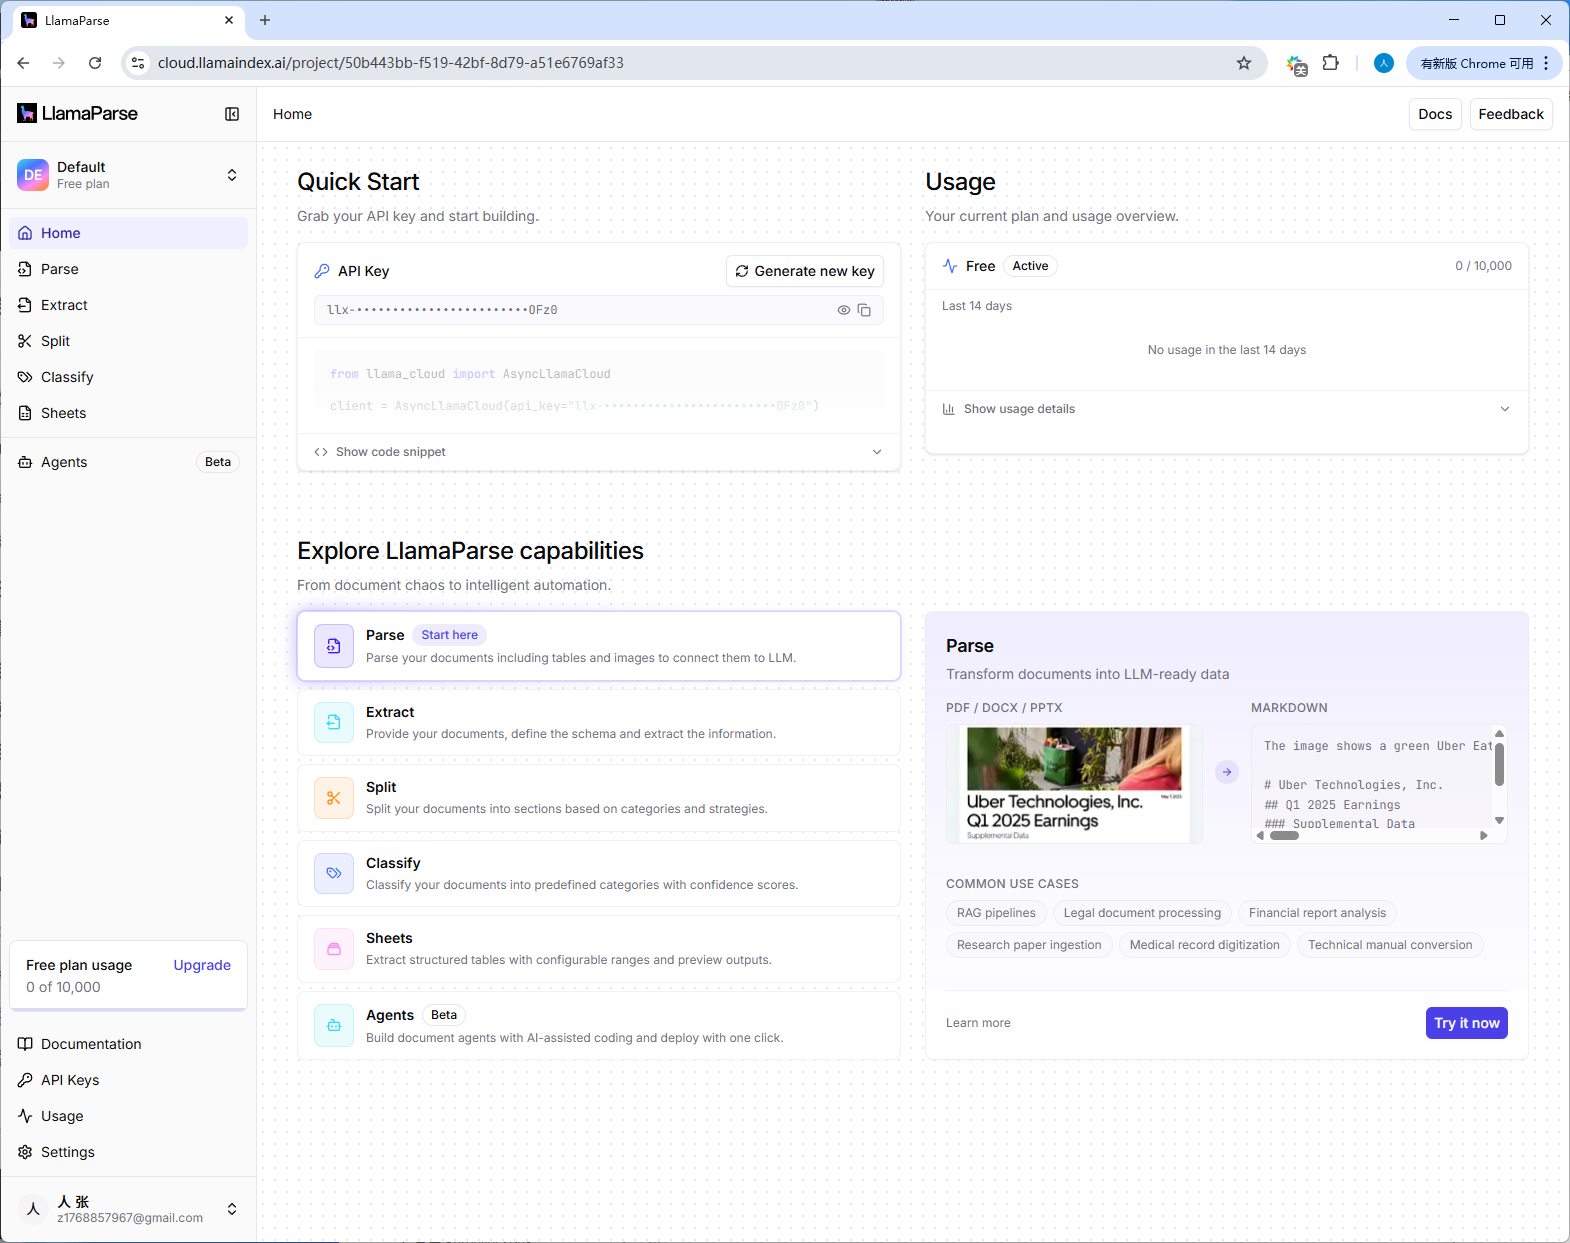Click the site information icon in address bar

pyautogui.click(x=139, y=63)
